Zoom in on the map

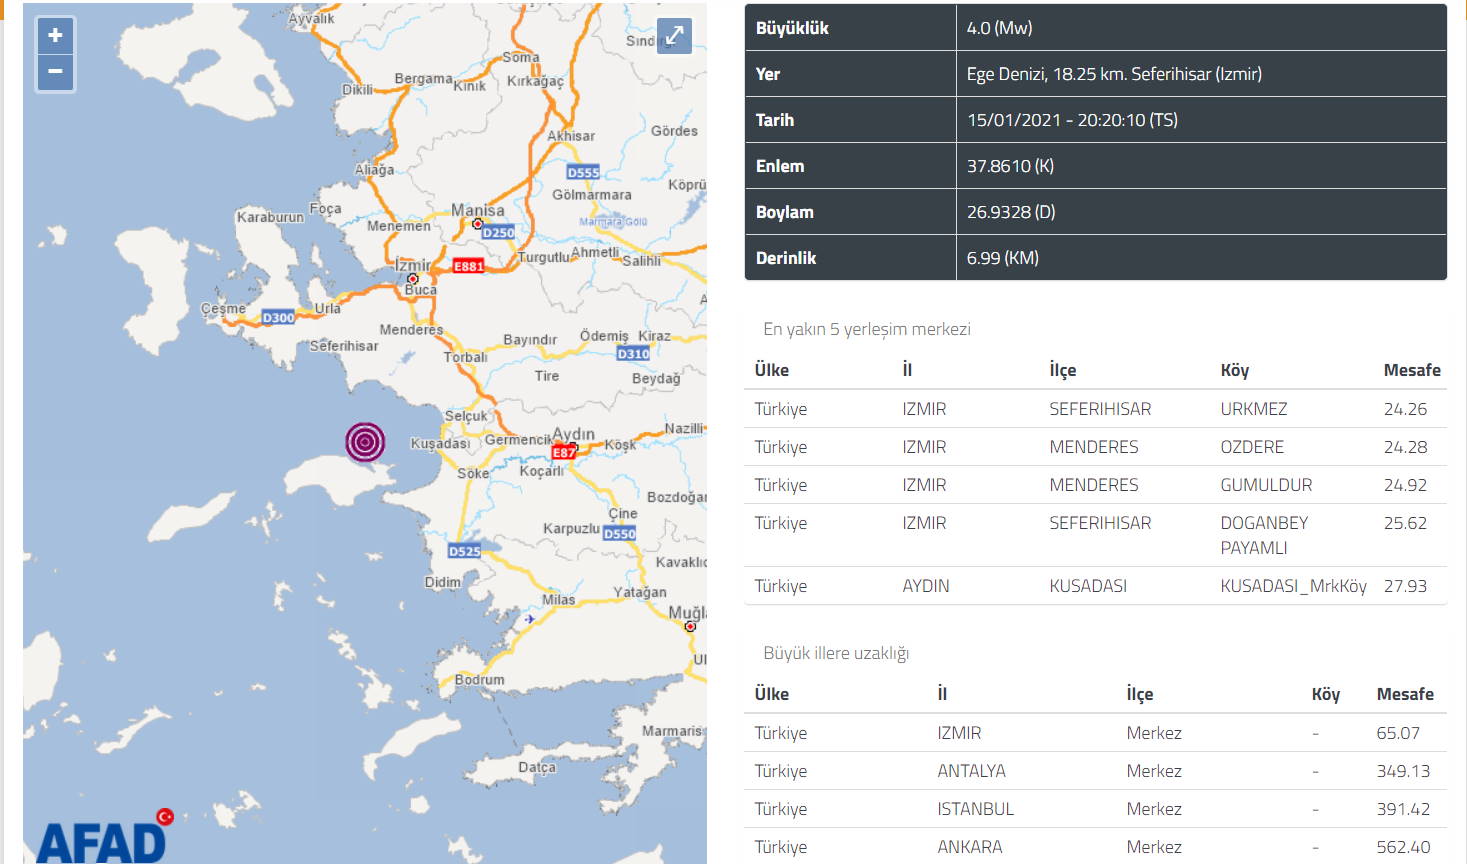pos(55,35)
